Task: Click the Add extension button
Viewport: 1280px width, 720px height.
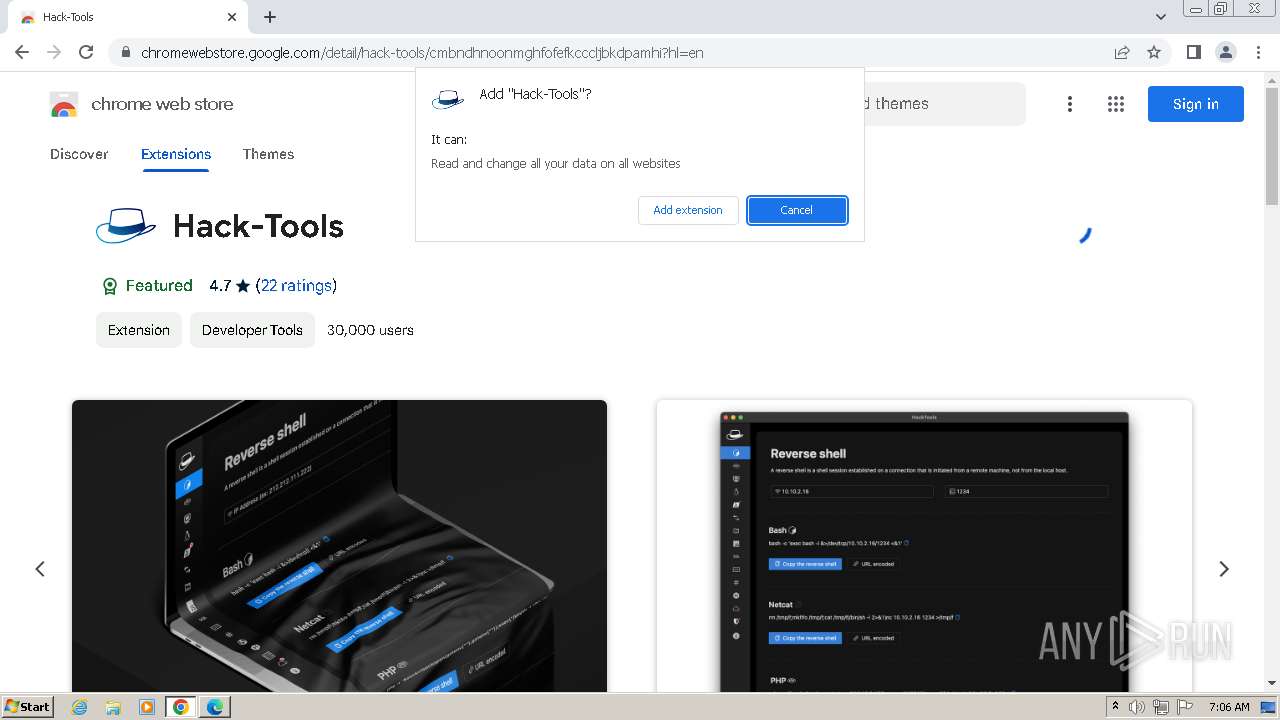Action: click(x=688, y=210)
